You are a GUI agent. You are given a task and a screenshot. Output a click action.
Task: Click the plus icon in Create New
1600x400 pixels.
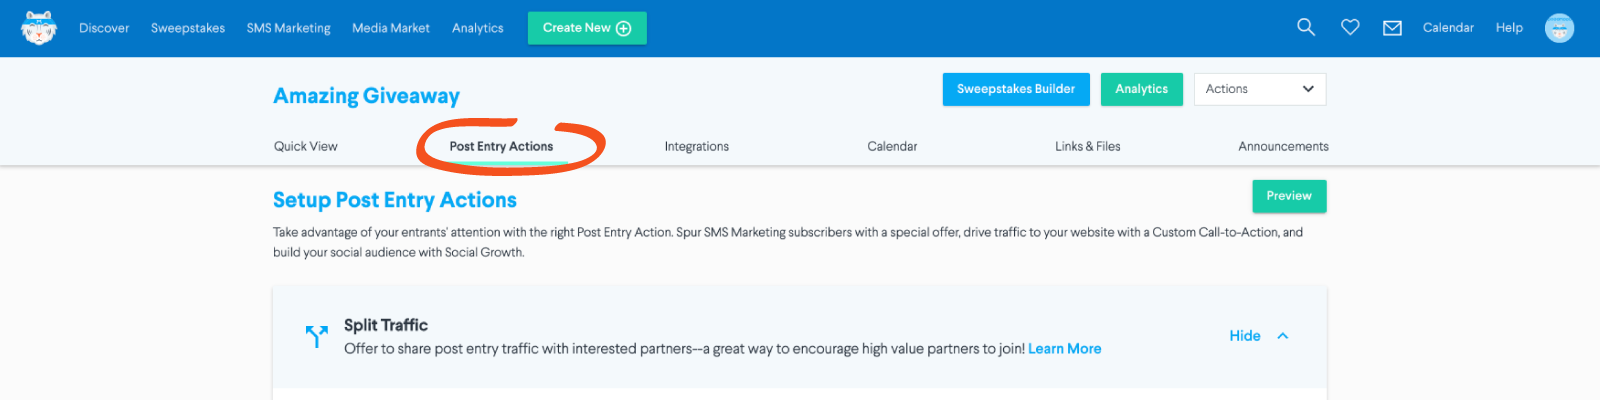[x=624, y=28]
